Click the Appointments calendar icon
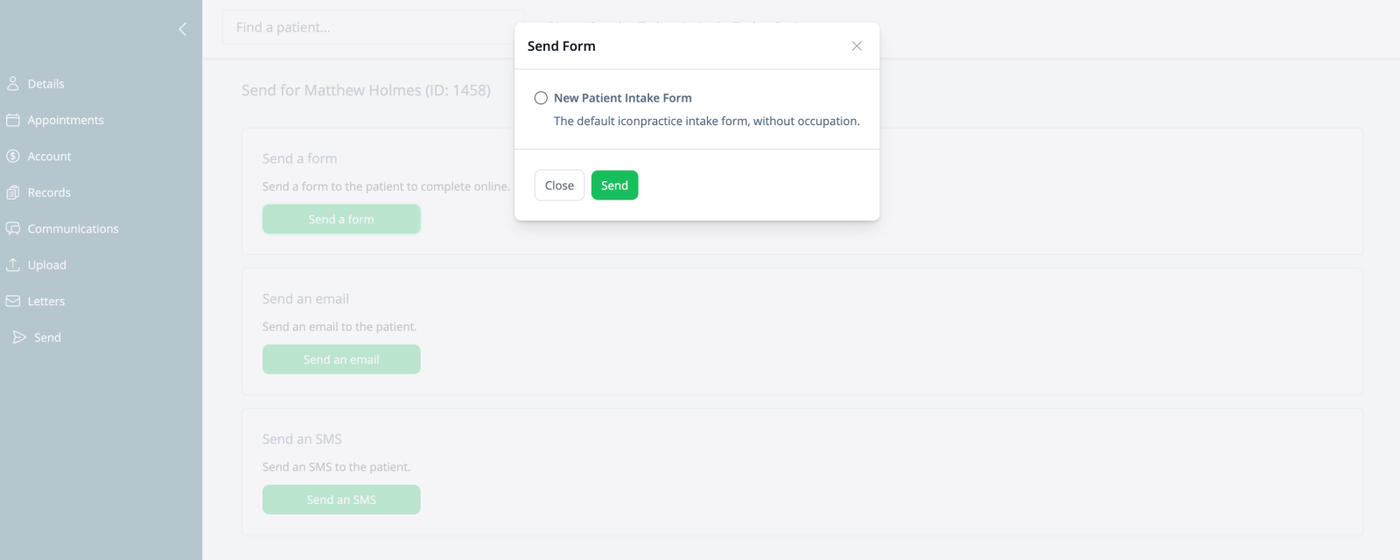The image size is (1400, 560). coord(13,120)
